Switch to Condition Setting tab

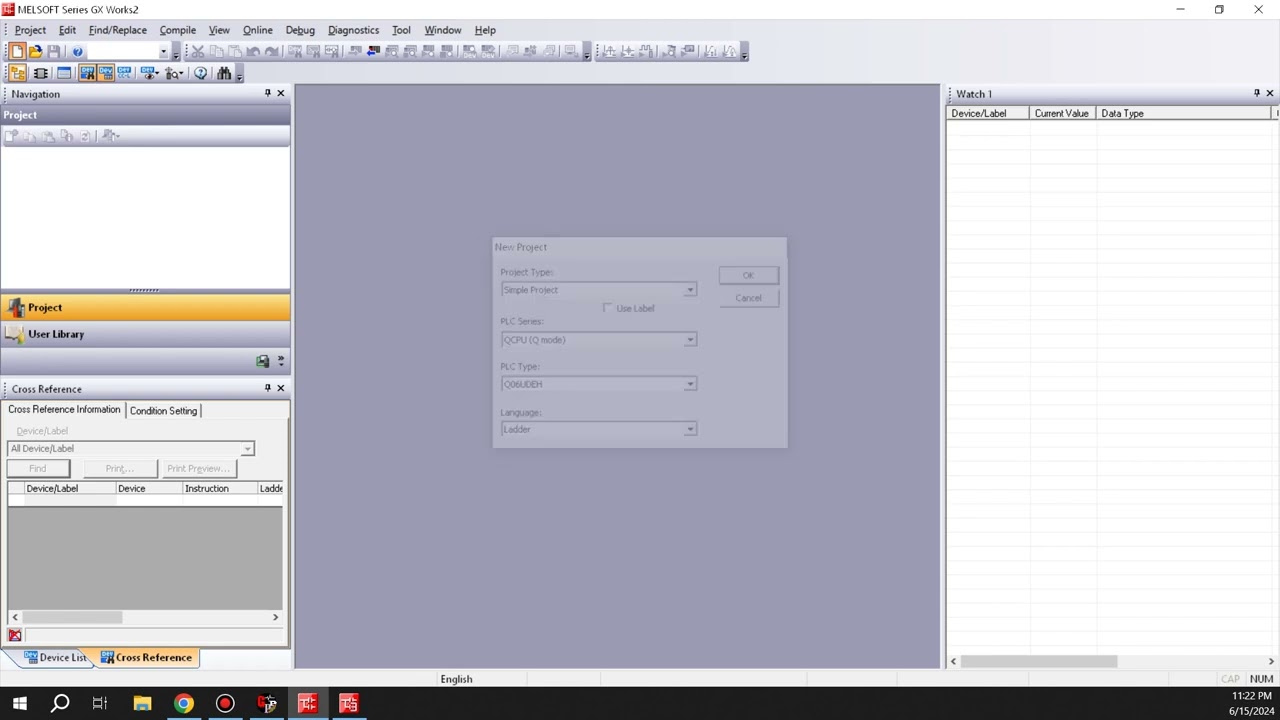(x=163, y=410)
